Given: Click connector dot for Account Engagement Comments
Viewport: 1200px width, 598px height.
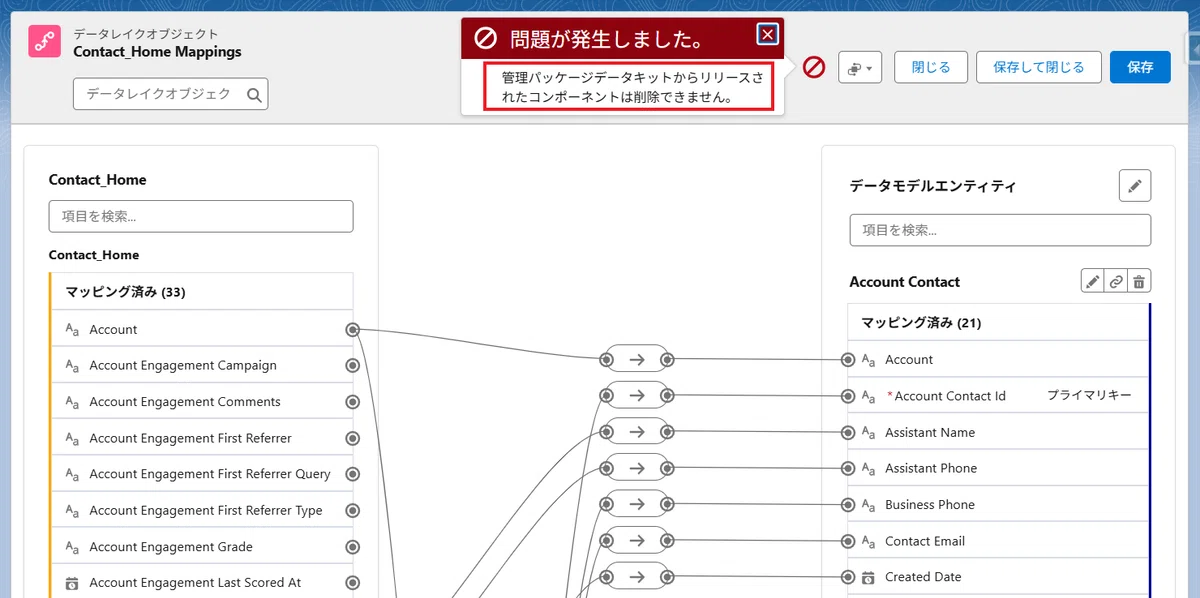Looking at the screenshot, I should [x=352, y=402].
